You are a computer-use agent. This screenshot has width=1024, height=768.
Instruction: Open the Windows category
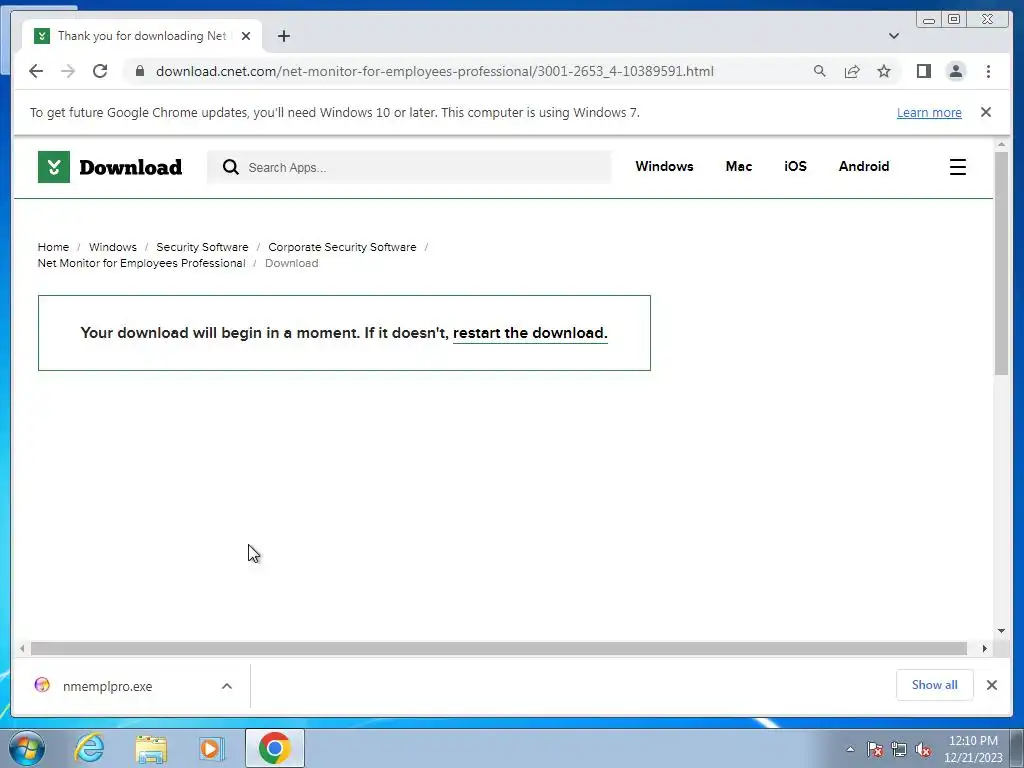(664, 167)
